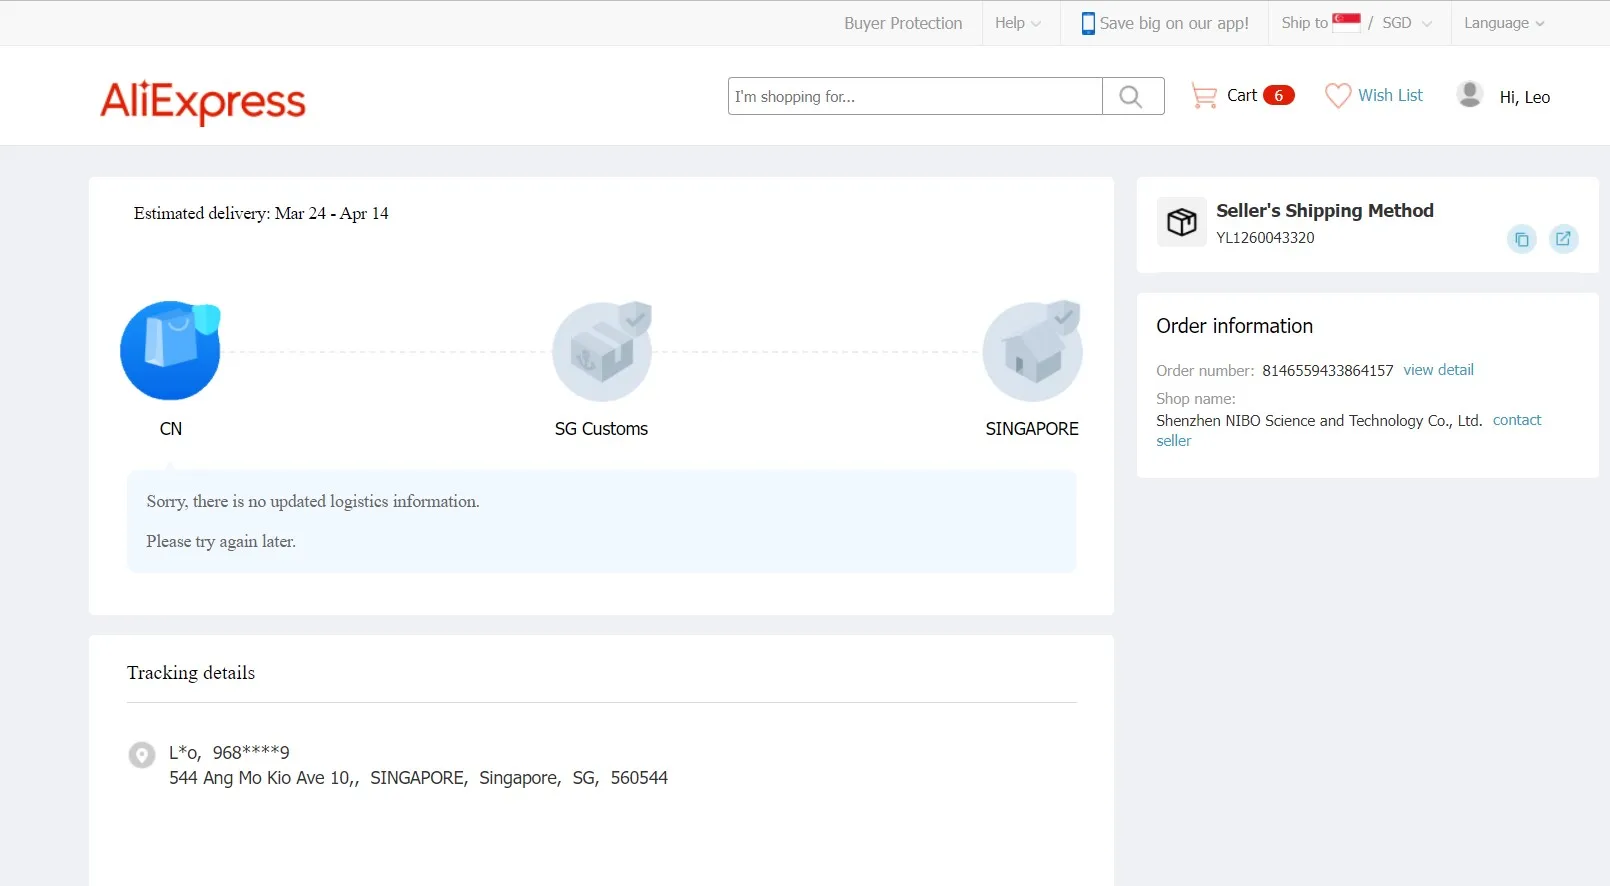The width and height of the screenshot is (1610, 886).
Task: Click Save big on our app link
Action: click(1174, 23)
